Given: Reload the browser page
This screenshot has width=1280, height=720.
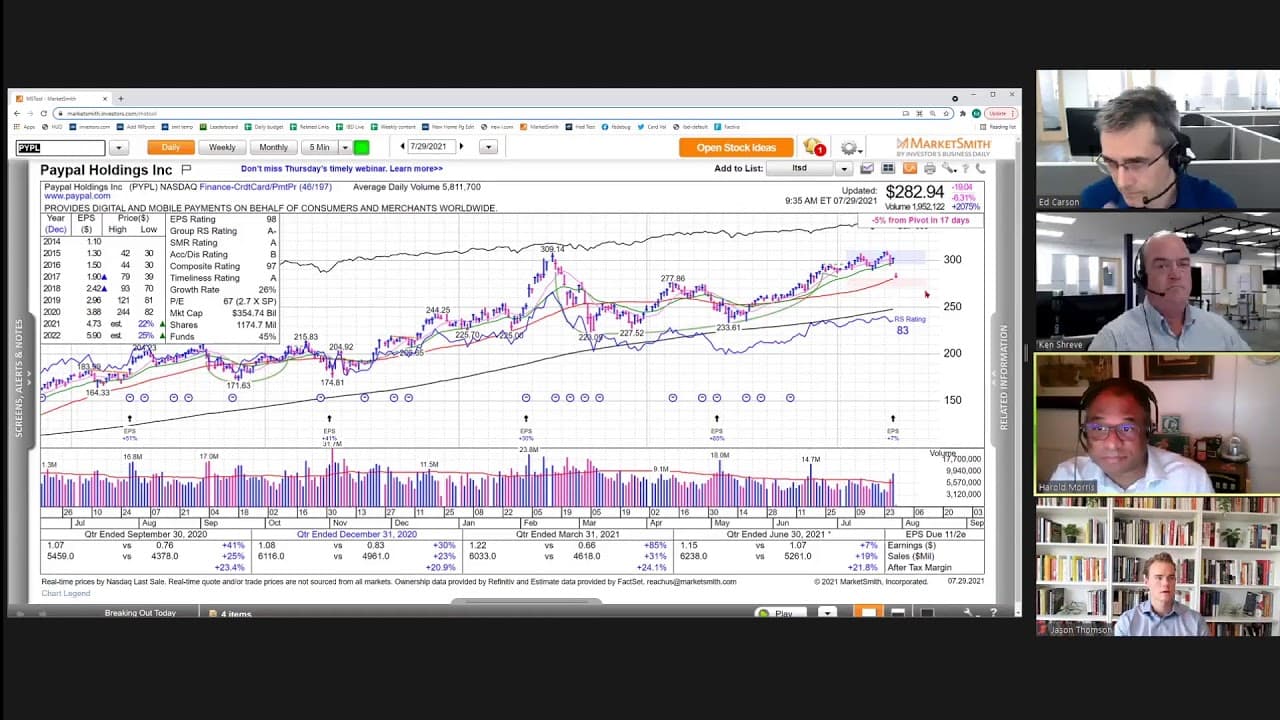Looking at the screenshot, I should [43, 113].
